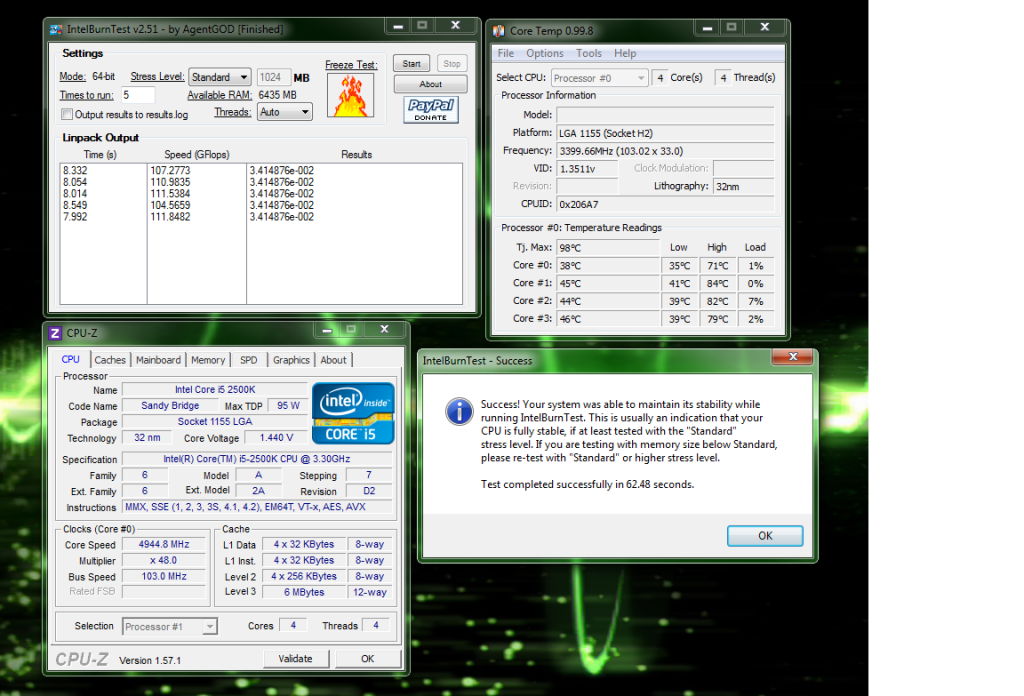Click the IntelBurnTest title bar app icon
1024x696 pixels.
click(x=56, y=29)
